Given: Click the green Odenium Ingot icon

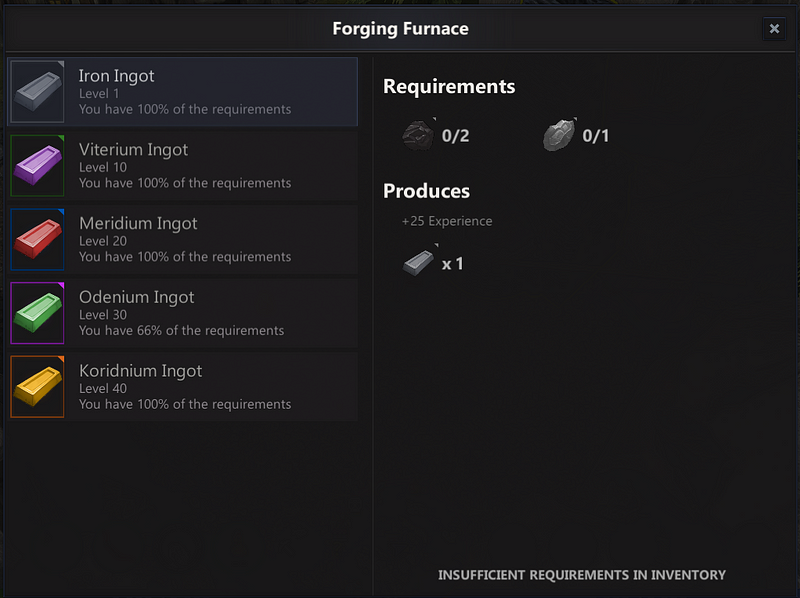Looking at the screenshot, I should tap(37, 313).
